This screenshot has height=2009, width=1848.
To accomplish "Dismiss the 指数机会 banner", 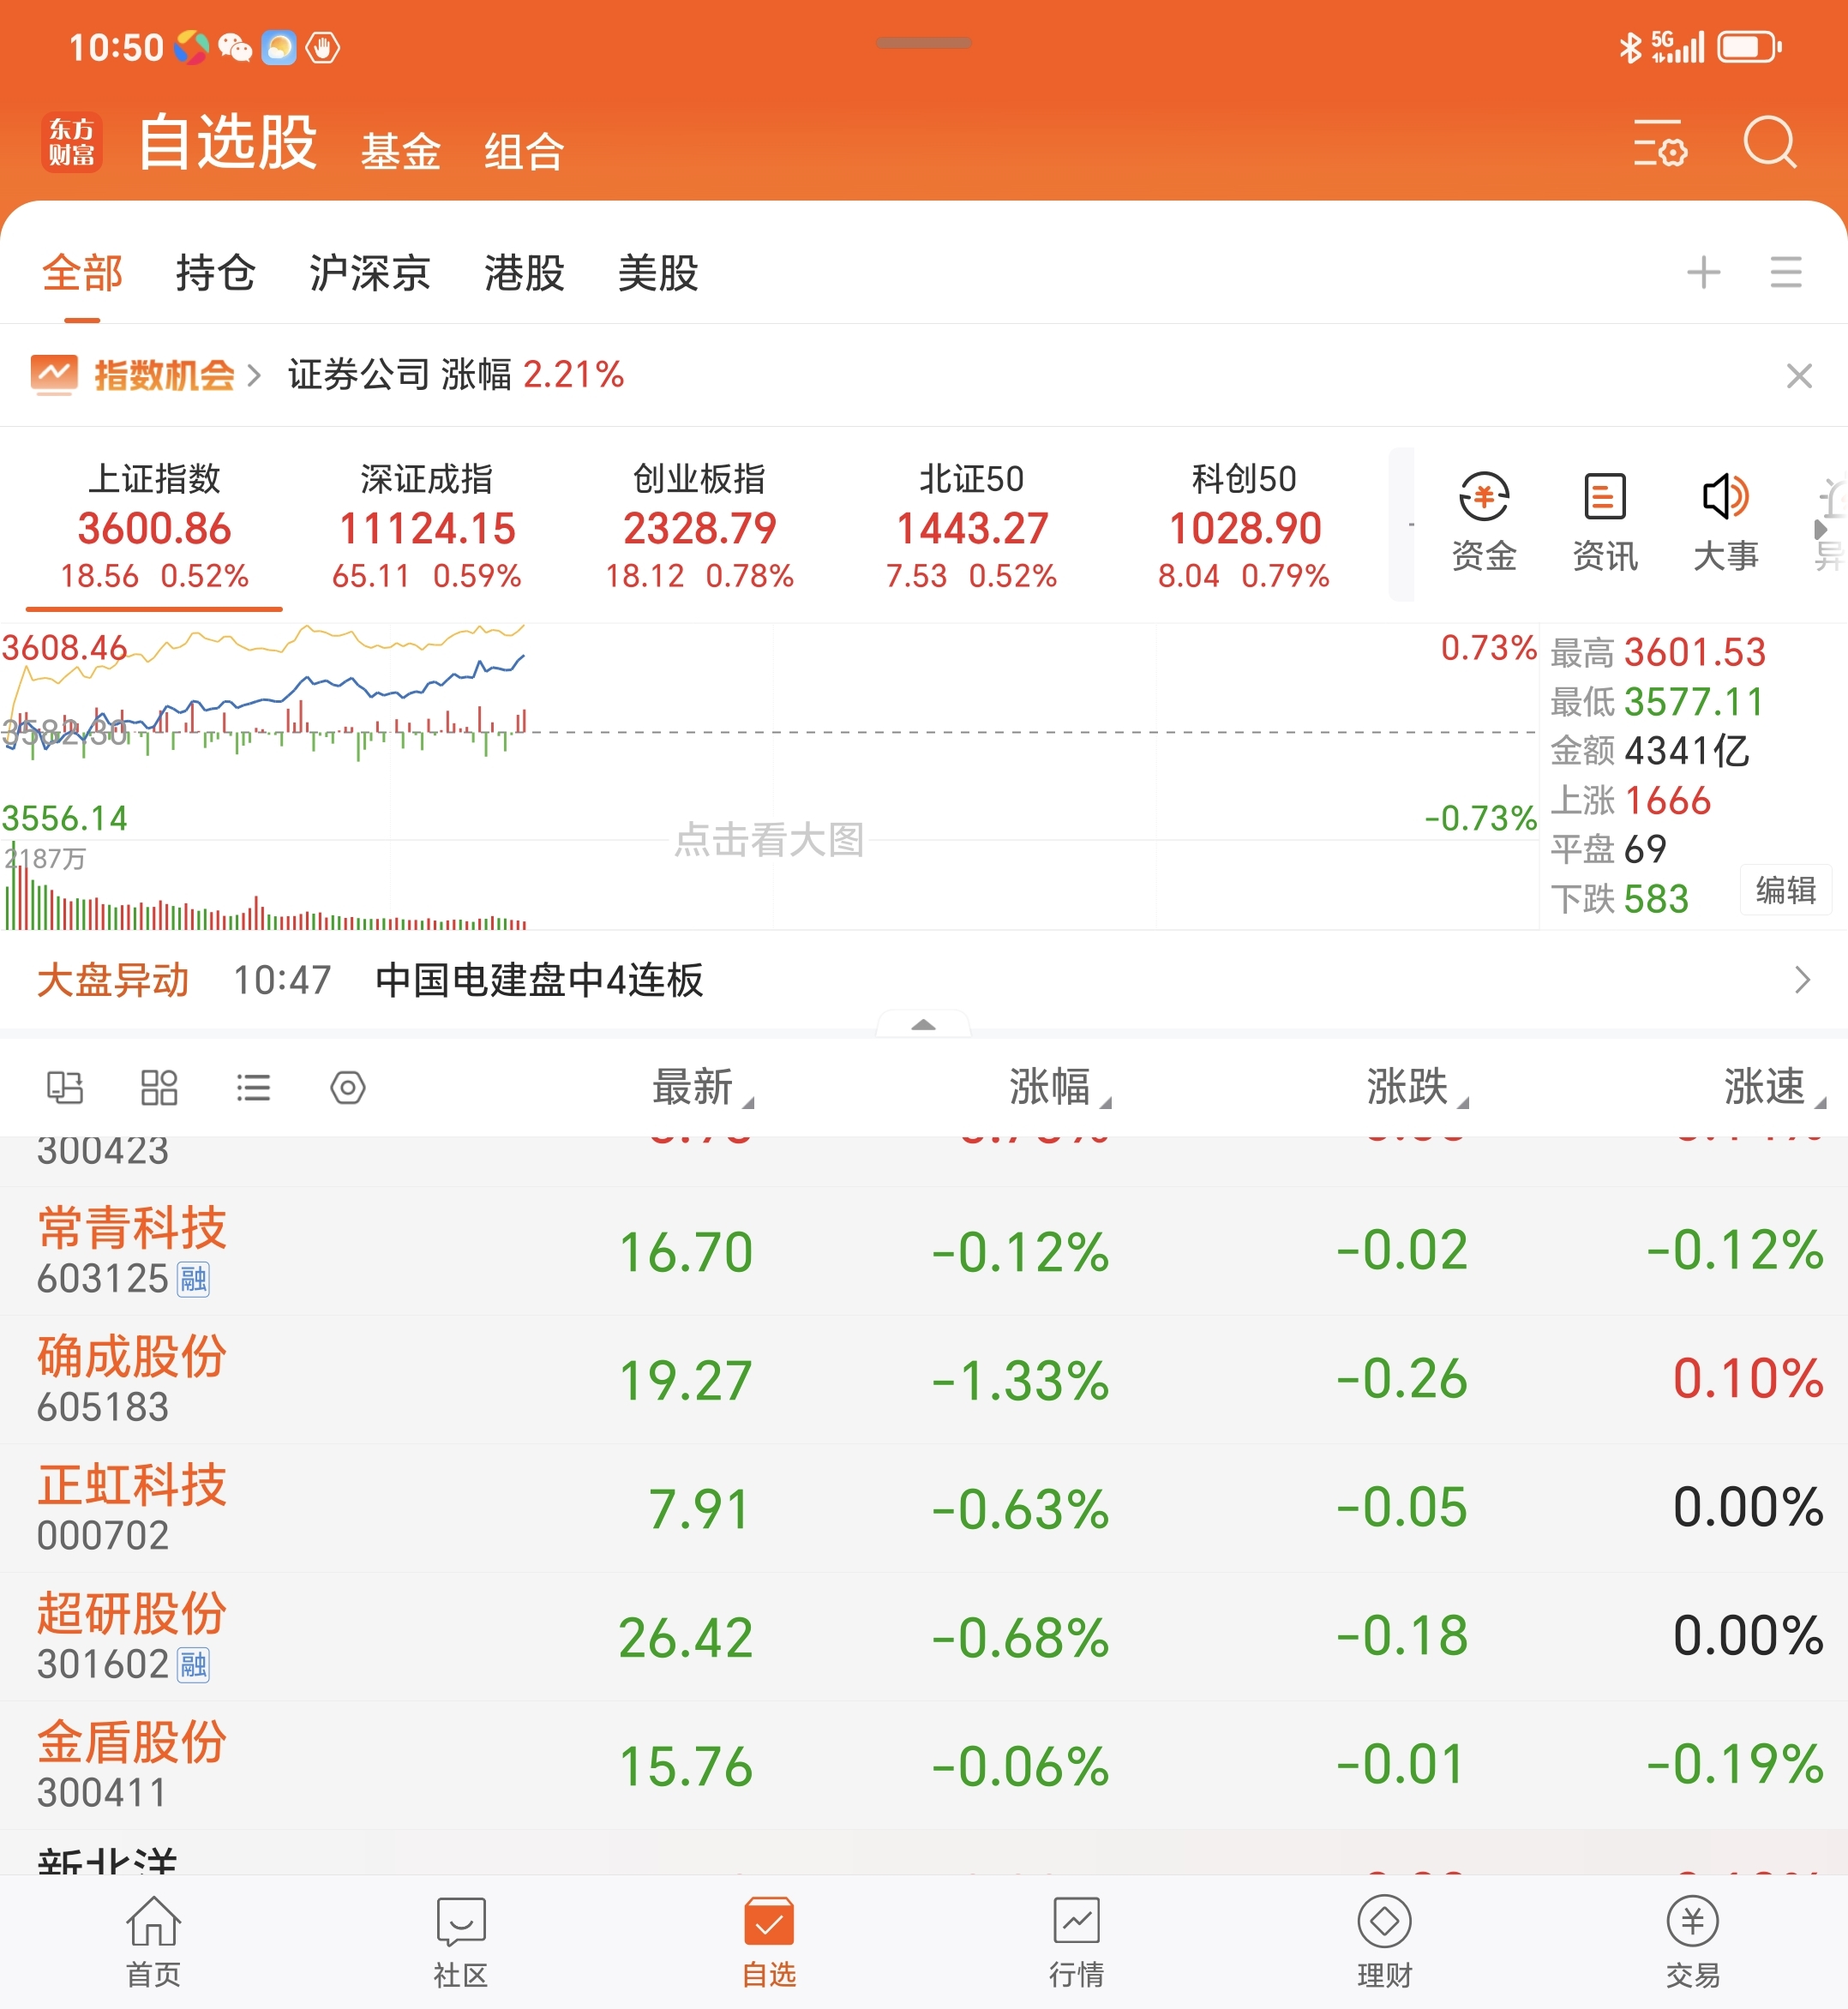I will [1799, 376].
